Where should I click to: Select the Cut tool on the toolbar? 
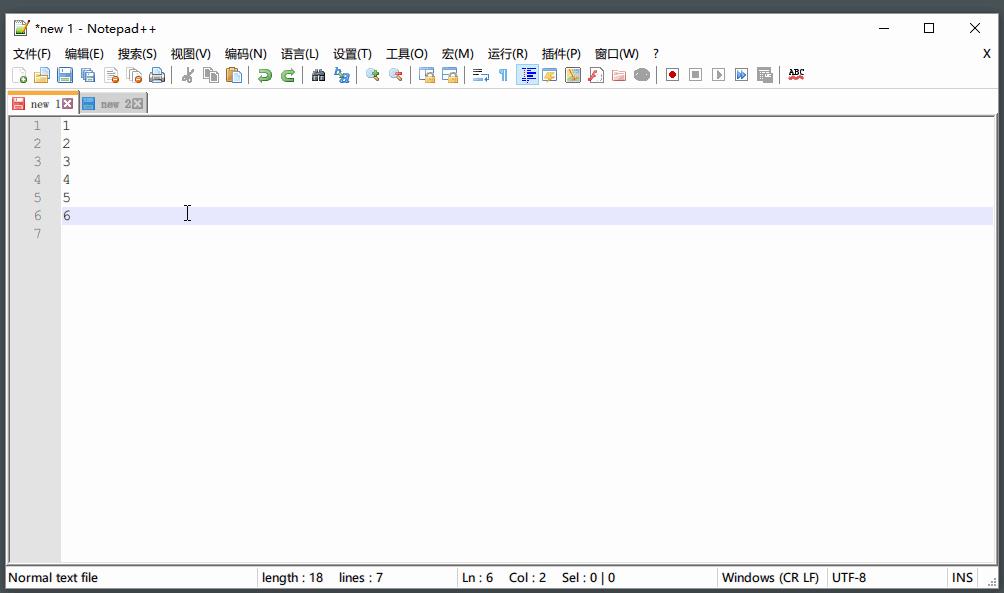(x=186, y=74)
